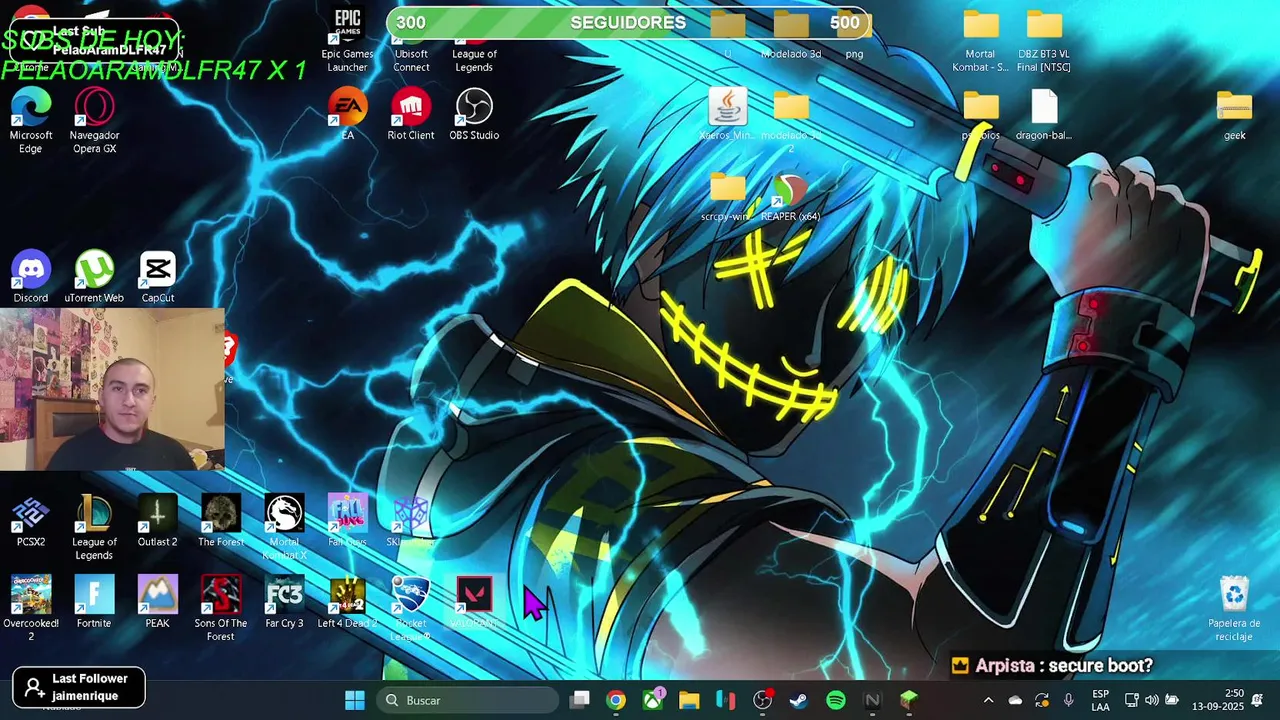Select the PCSX2 emulator shortcut
Screen dimensions: 1280x720
[x=31, y=521]
